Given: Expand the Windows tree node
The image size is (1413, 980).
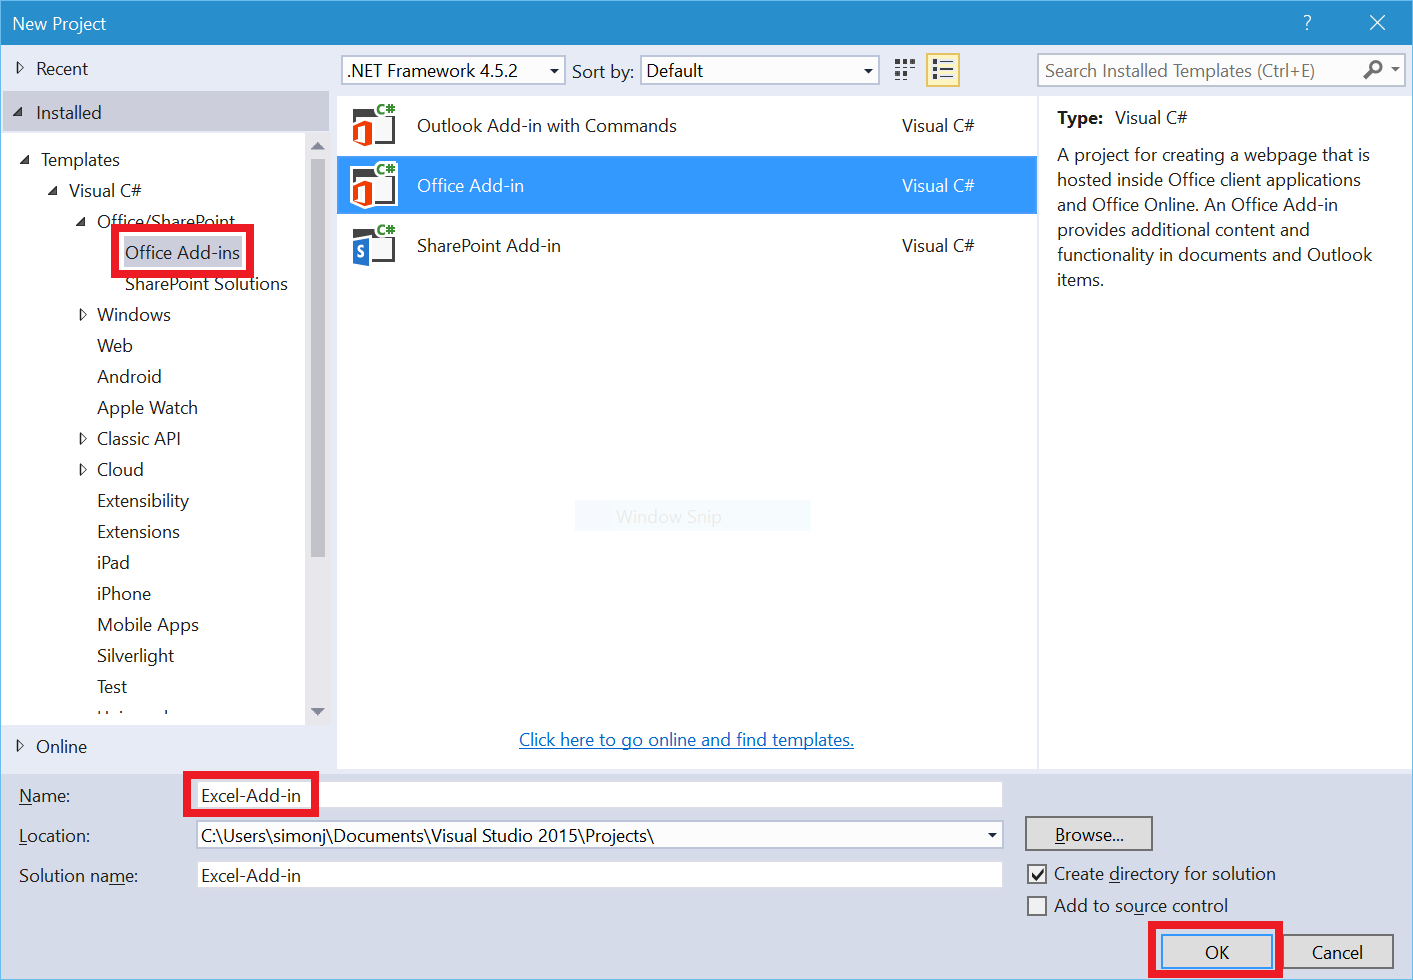Looking at the screenshot, I should 82,315.
